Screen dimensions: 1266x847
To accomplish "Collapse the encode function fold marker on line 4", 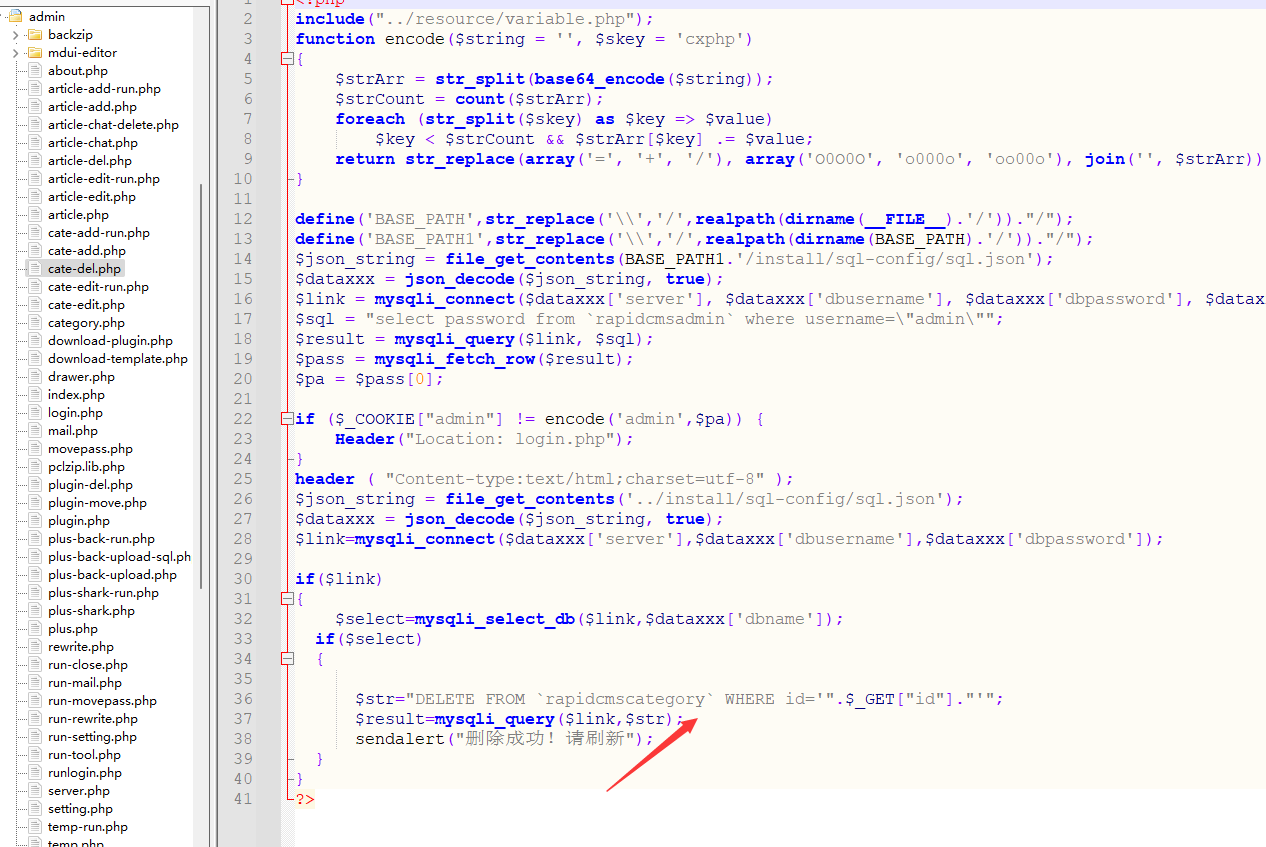I will point(287,59).
